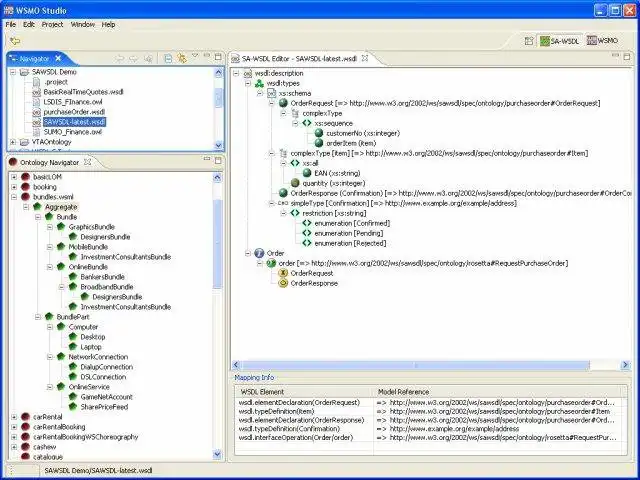This screenshot has height=480, width=640.
Task: Click the carRentalBookingWSChoreography ontology icon
Action: point(25,437)
